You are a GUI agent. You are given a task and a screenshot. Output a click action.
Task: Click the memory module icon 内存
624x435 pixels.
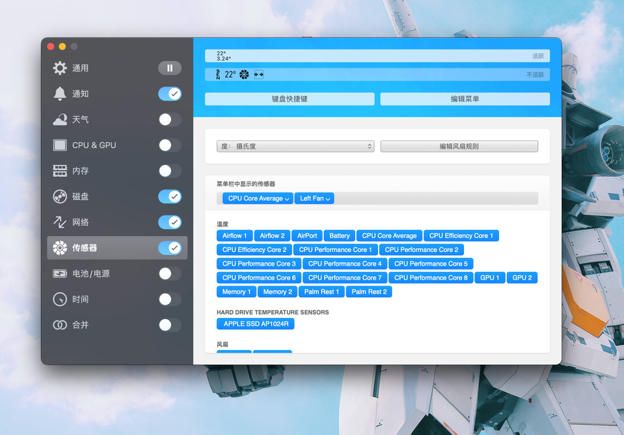(x=60, y=171)
